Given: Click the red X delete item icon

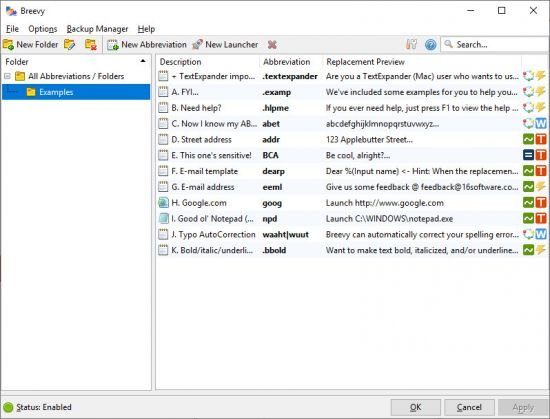Looking at the screenshot, I should point(272,45).
